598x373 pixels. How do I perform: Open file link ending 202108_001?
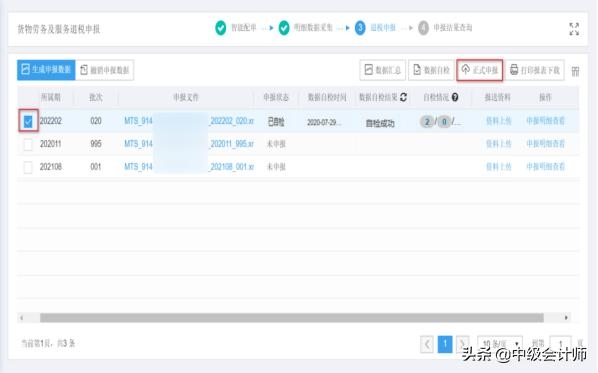click(189, 167)
